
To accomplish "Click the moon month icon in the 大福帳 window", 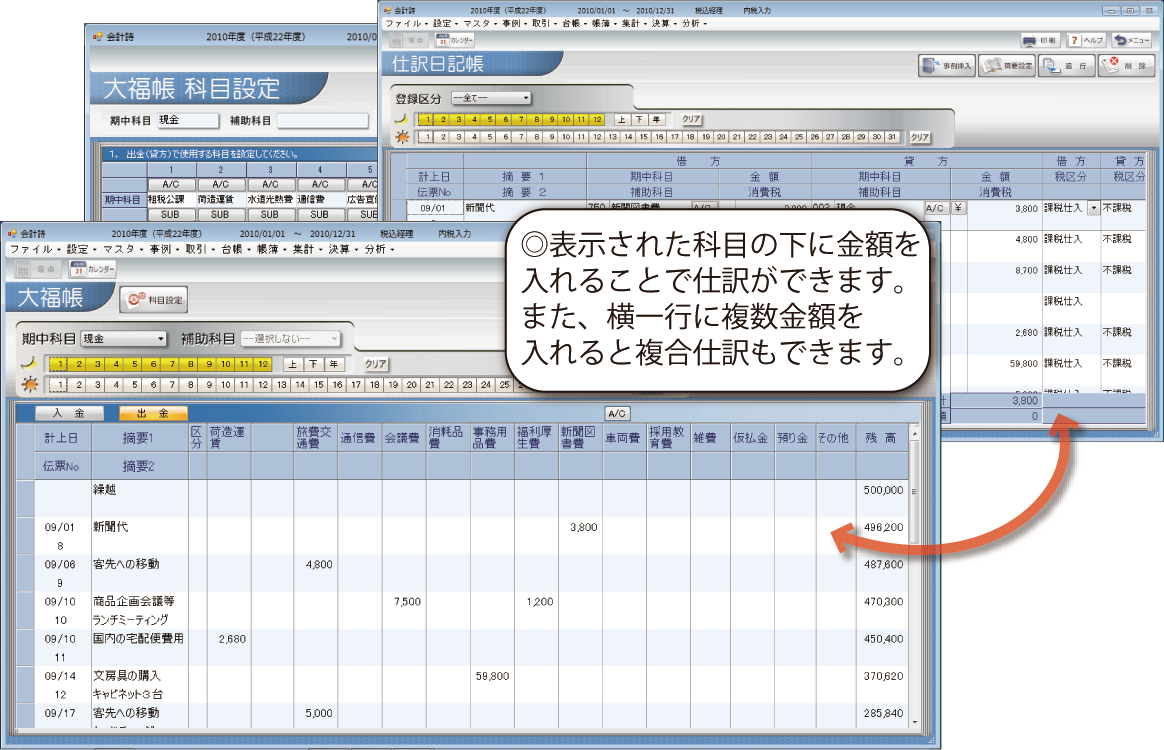I will [29, 364].
